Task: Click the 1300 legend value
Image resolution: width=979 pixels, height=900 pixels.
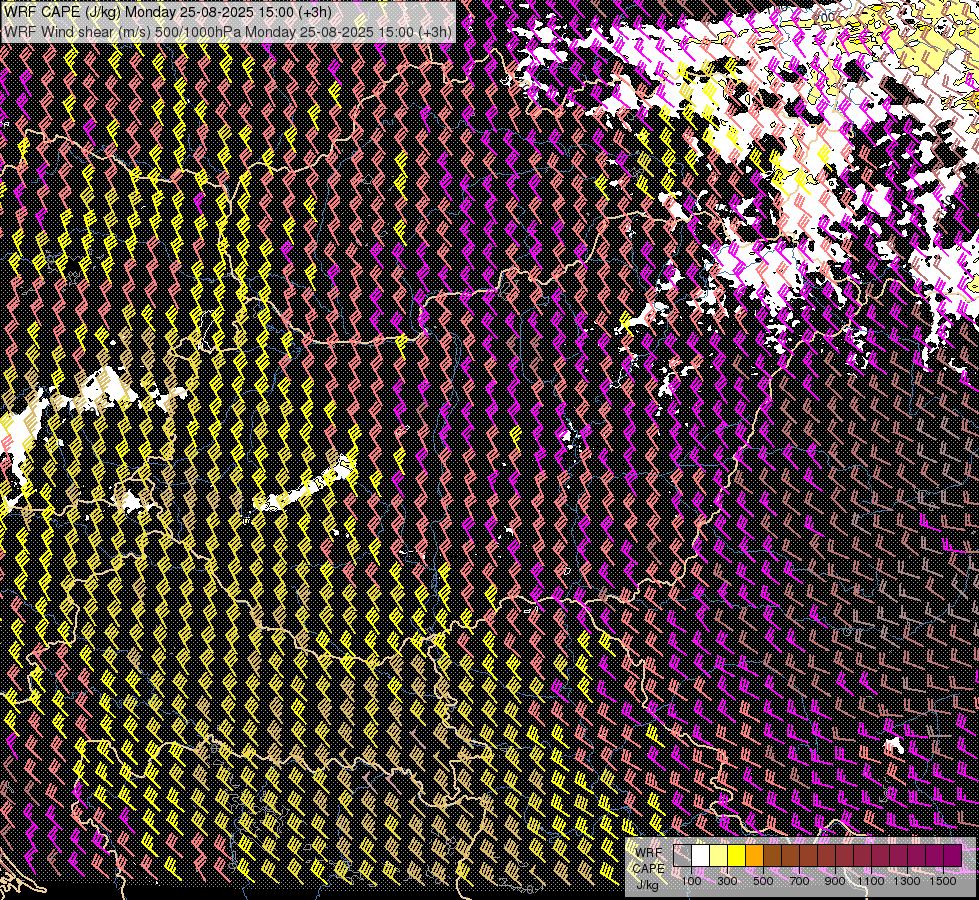Action: click(907, 881)
